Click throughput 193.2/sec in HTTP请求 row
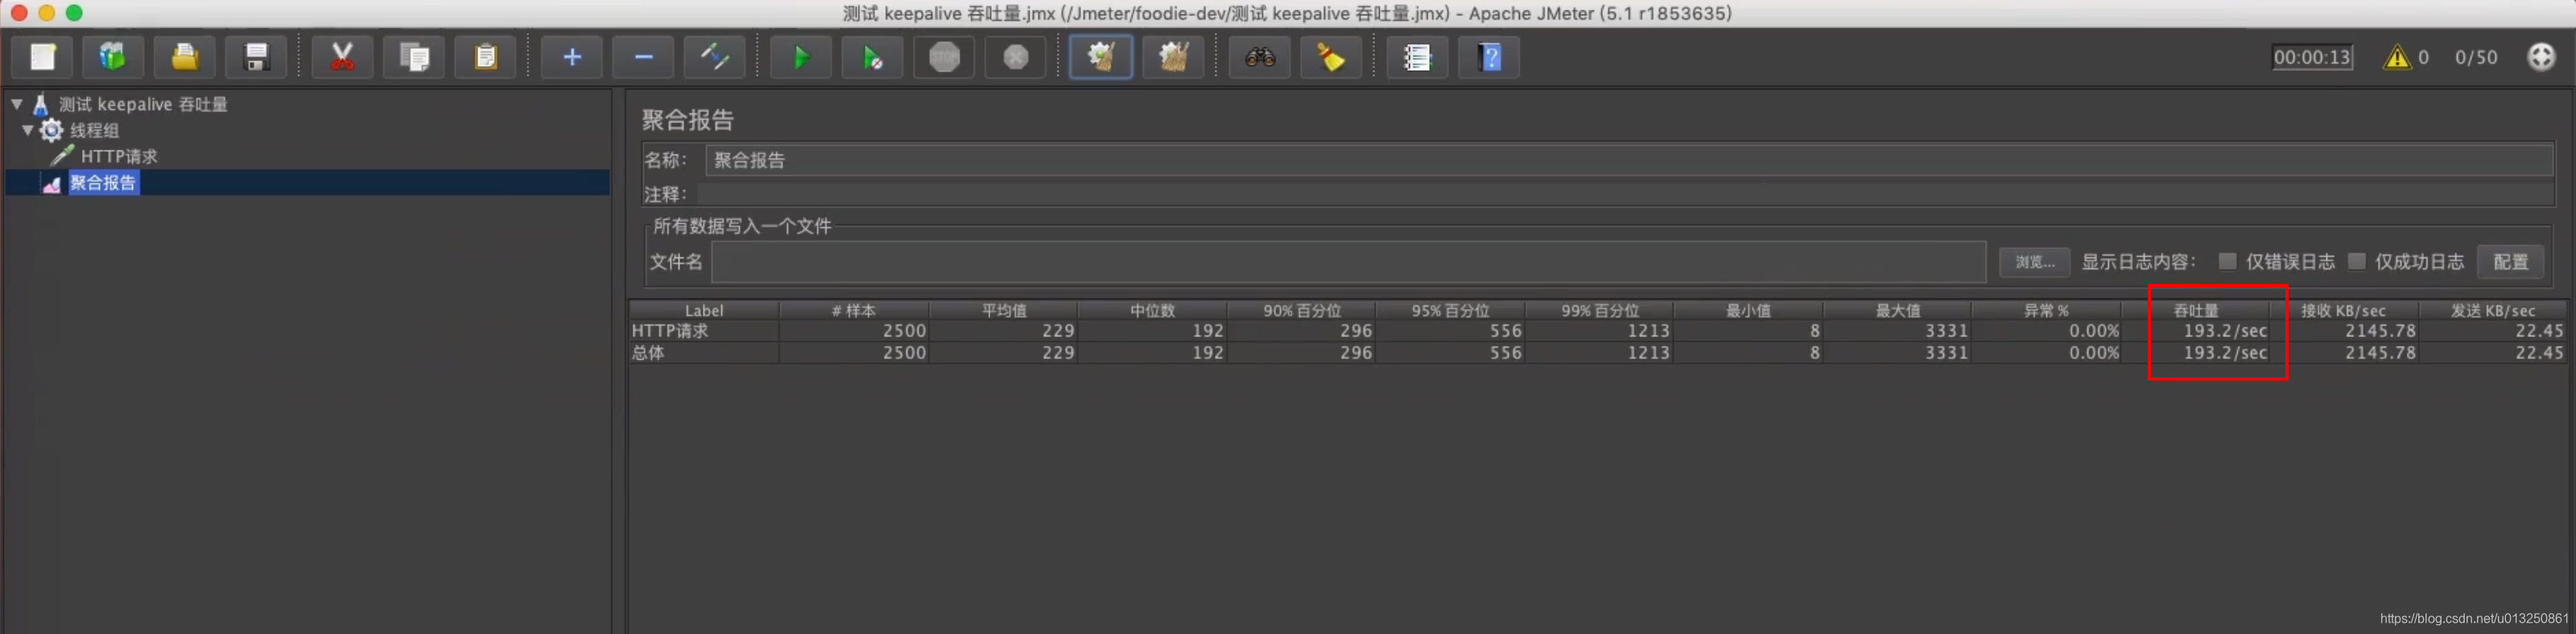 coord(2225,331)
